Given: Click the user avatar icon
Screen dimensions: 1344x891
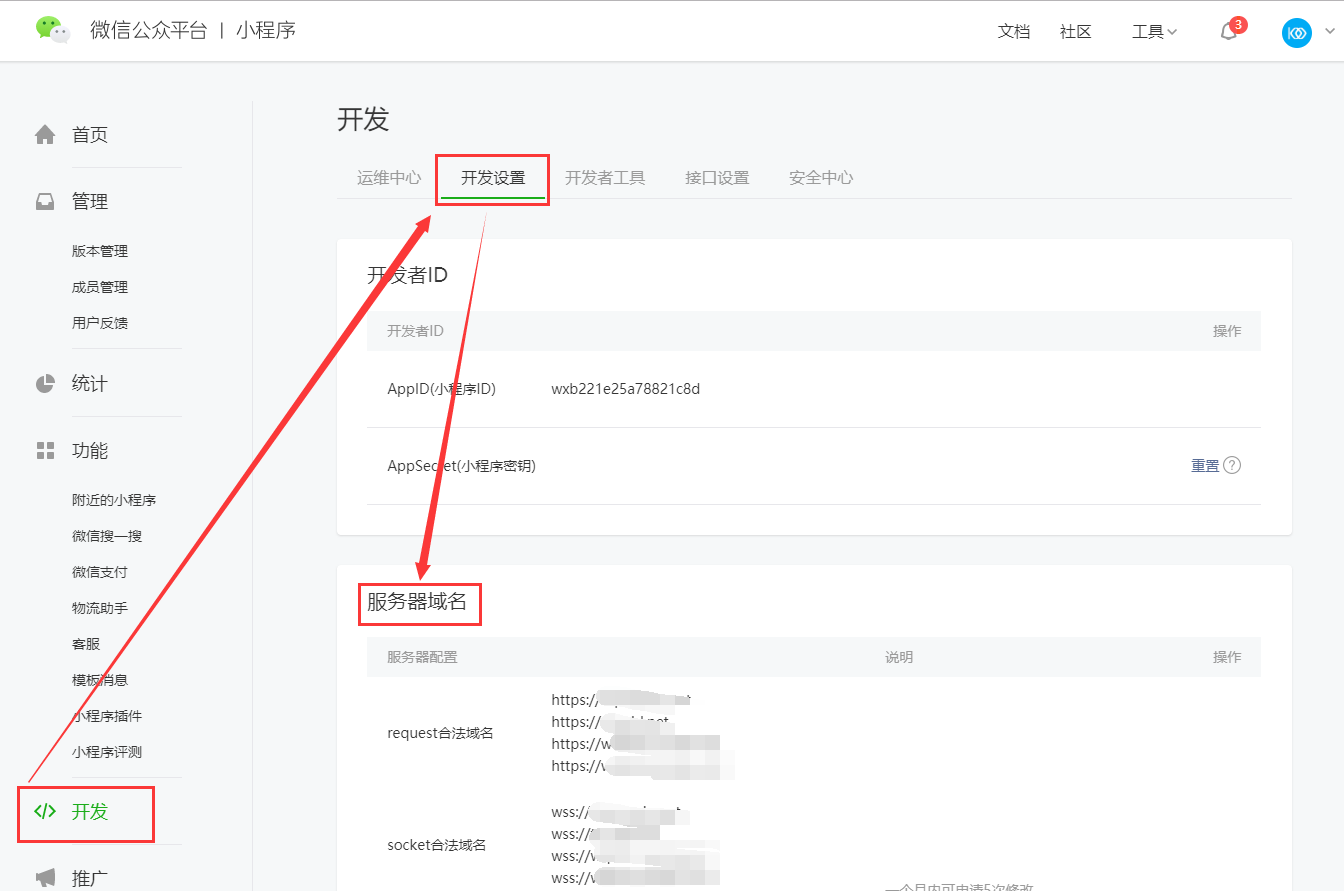Looking at the screenshot, I should [x=1296, y=33].
